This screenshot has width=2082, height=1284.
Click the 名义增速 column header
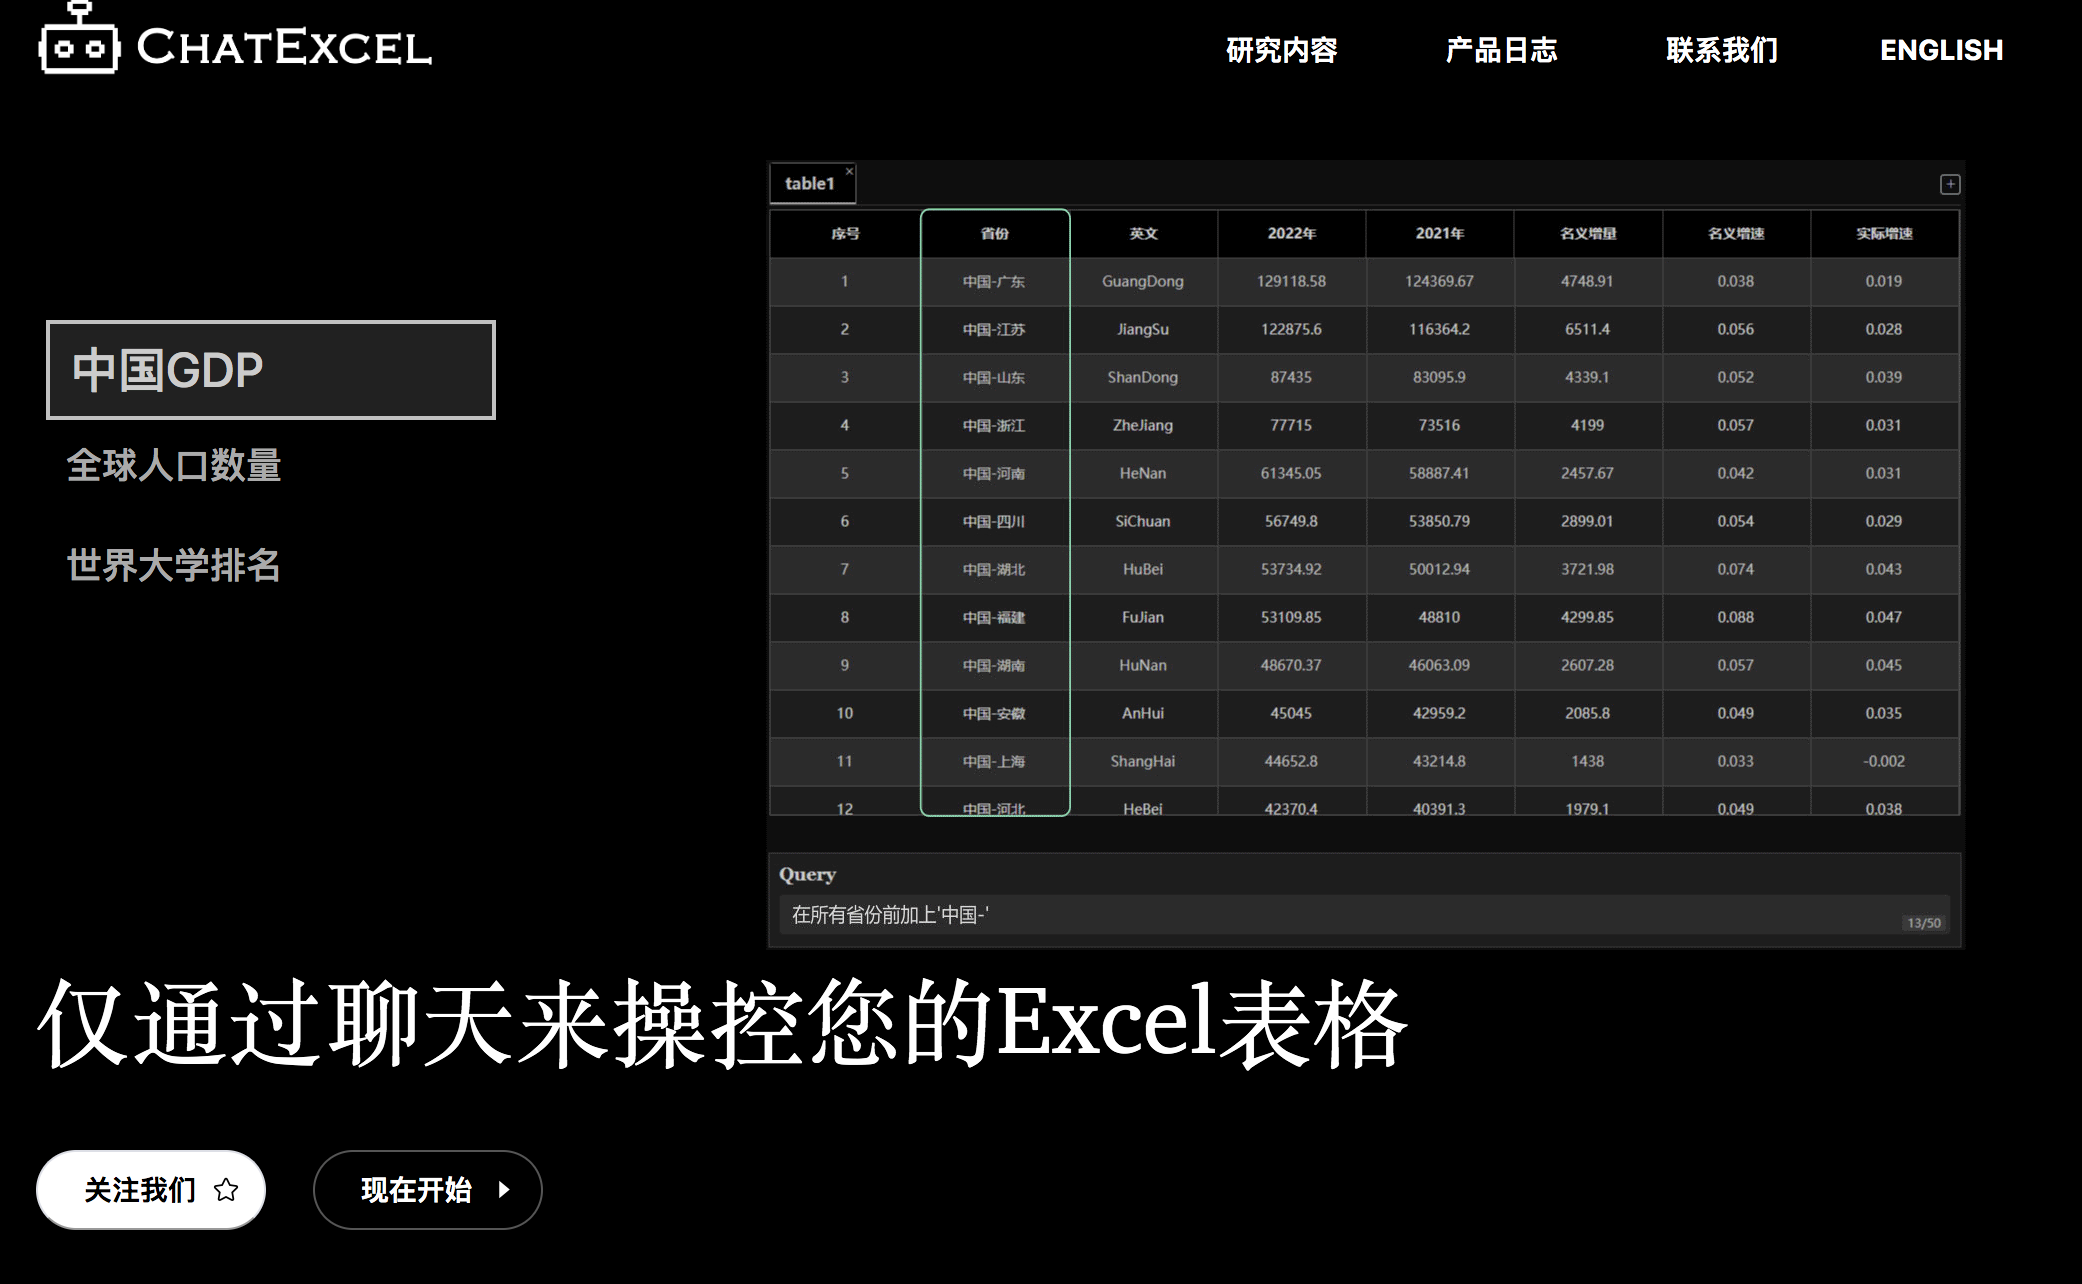[1736, 234]
